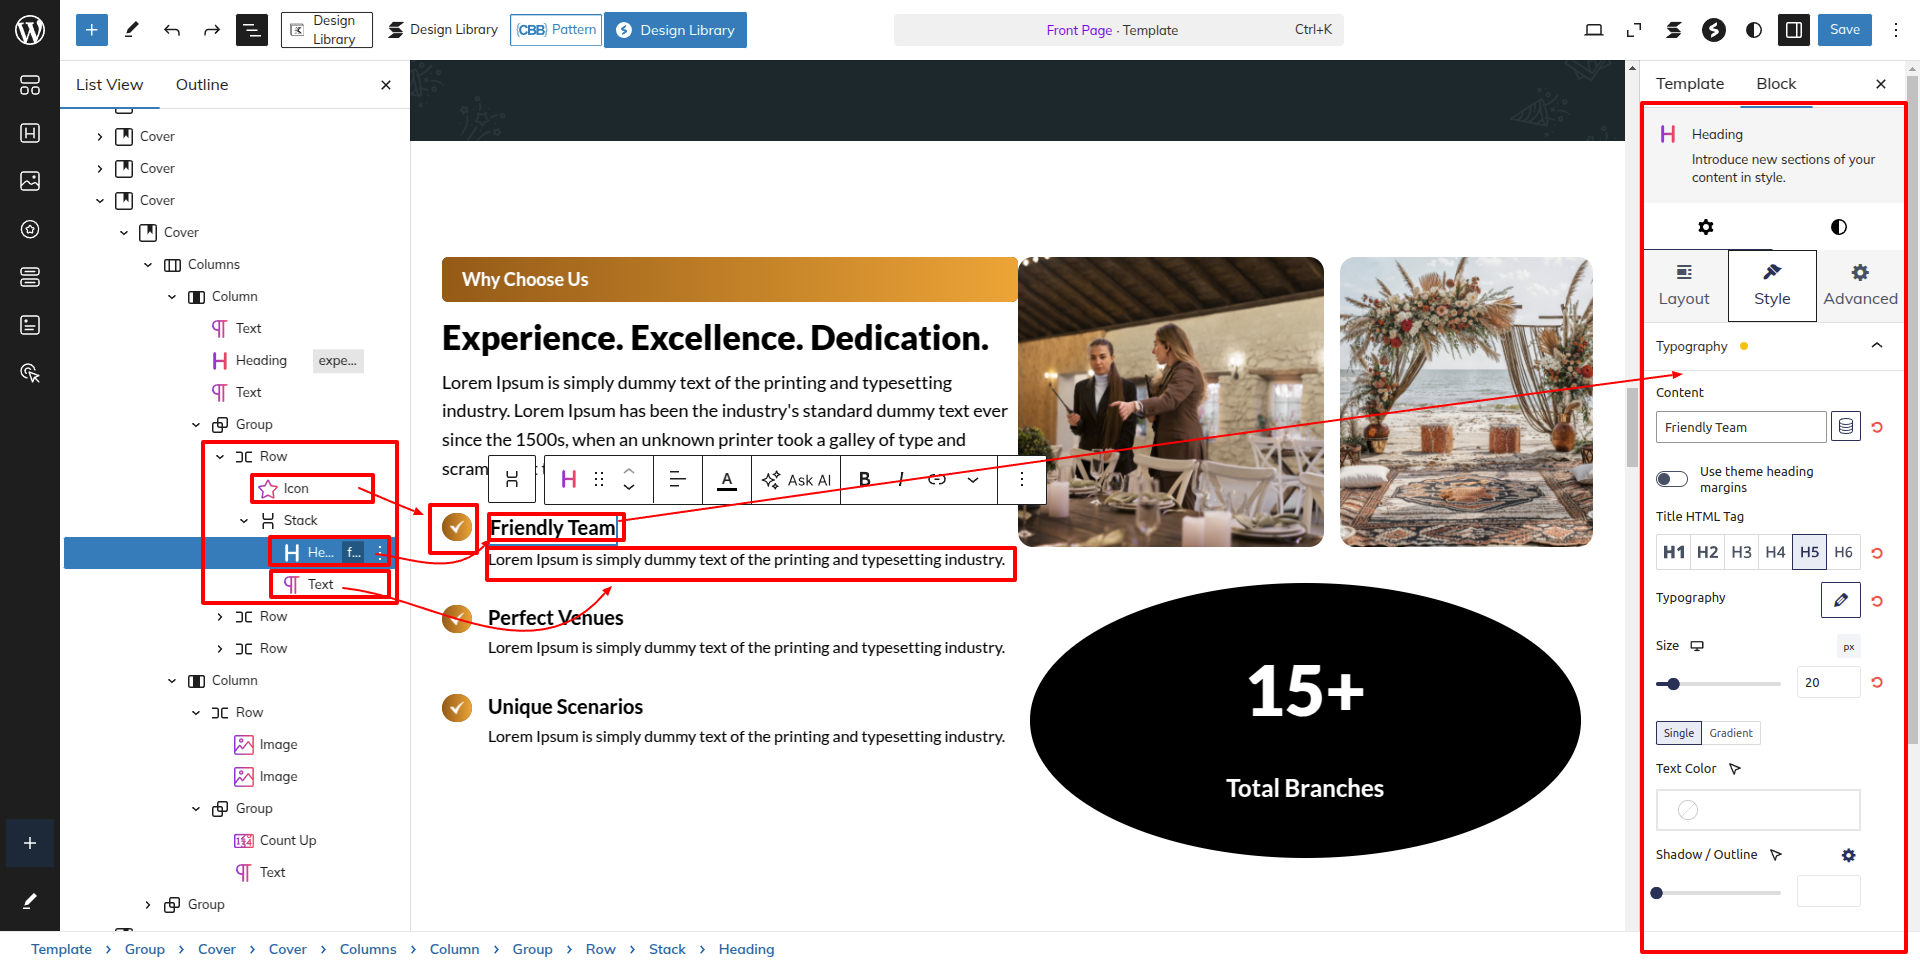Click the dynamic content database icon
This screenshot has width=1920, height=966.
coord(1846,427)
